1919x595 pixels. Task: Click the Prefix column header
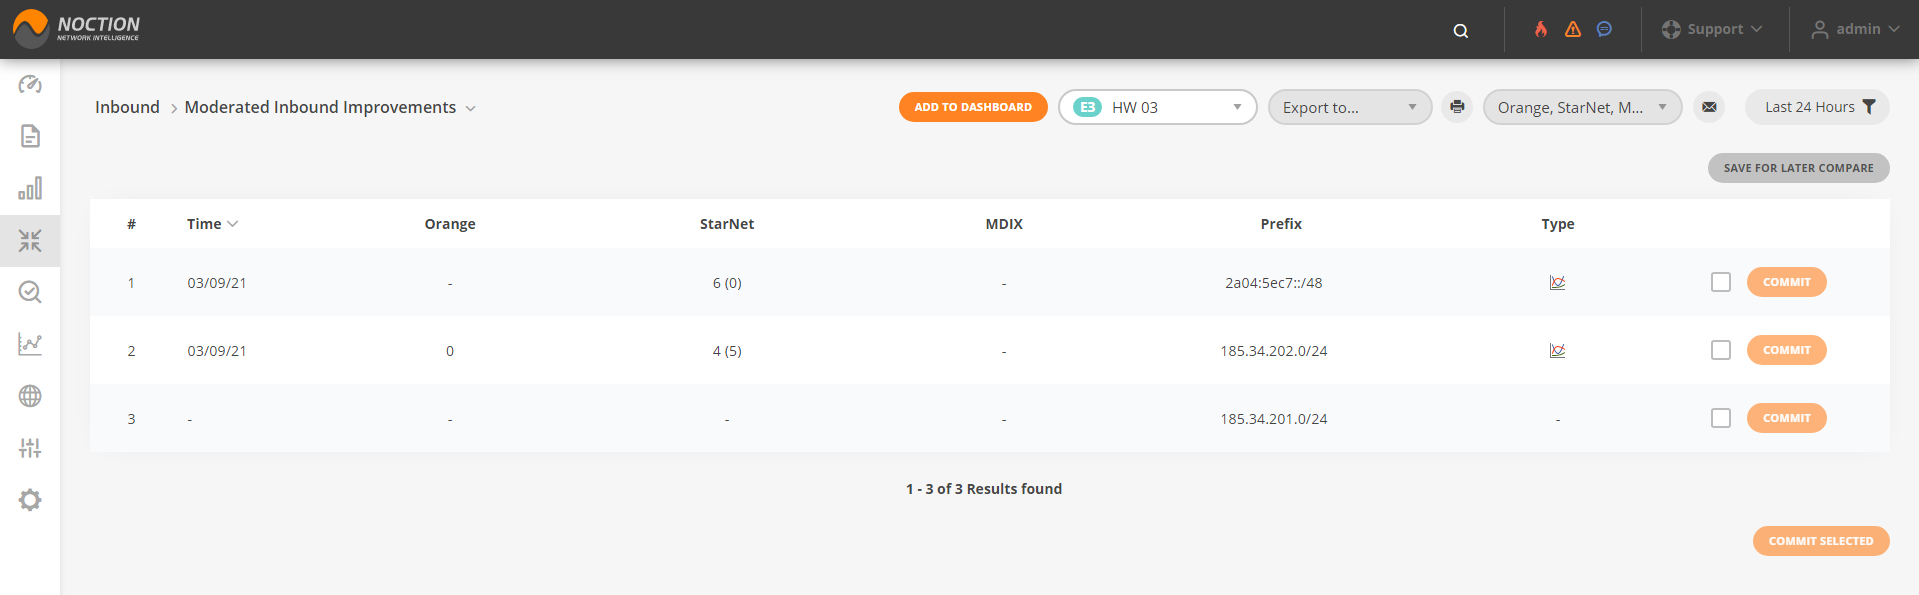pos(1281,224)
